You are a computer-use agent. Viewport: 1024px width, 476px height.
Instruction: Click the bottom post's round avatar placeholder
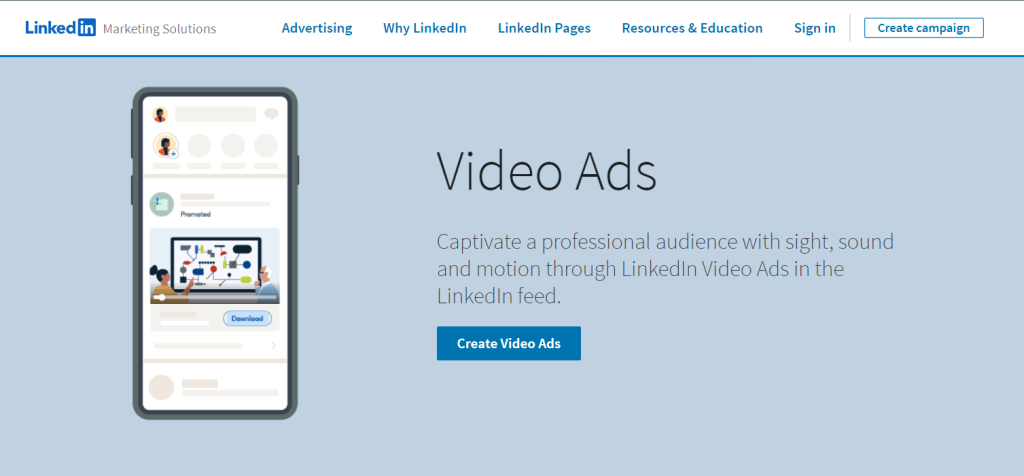coord(161,387)
